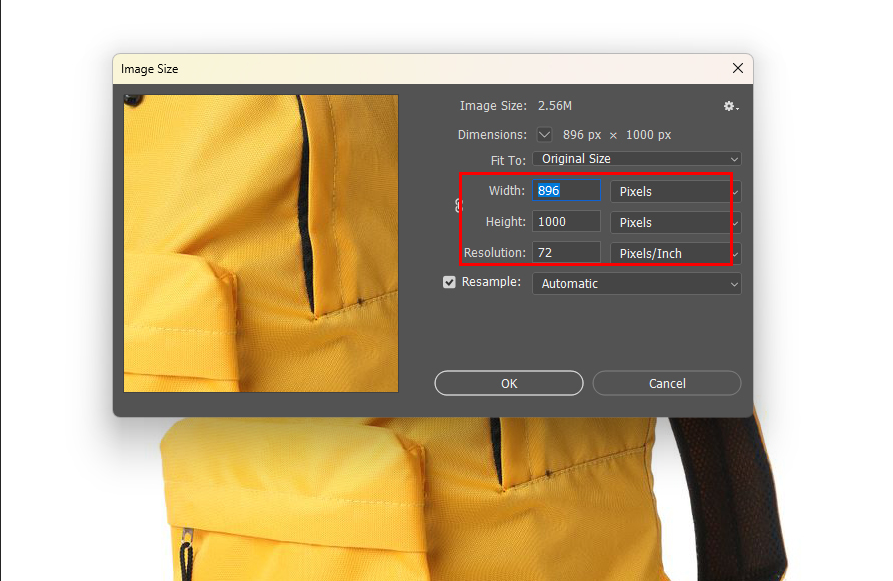Screen dimensions: 893x581
Task: Click the Width label text
Action: click(x=506, y=191)
